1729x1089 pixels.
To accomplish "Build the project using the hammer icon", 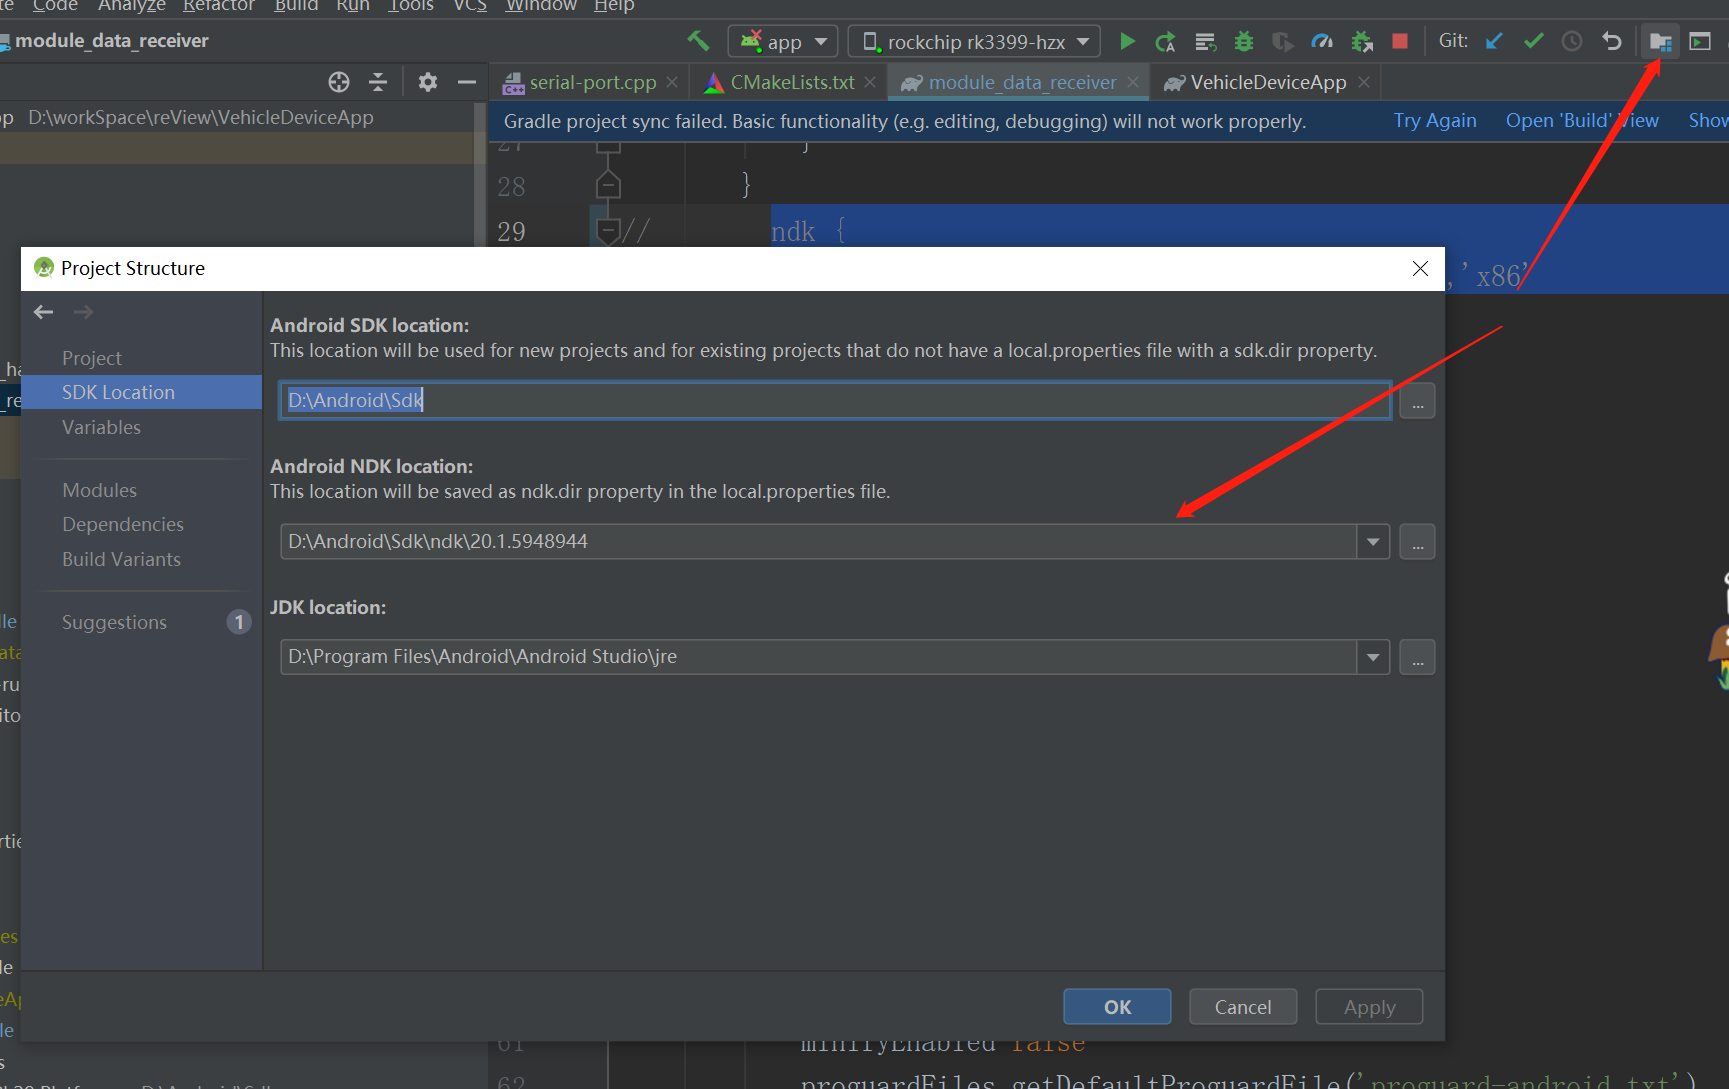I will tap(698, 41).
